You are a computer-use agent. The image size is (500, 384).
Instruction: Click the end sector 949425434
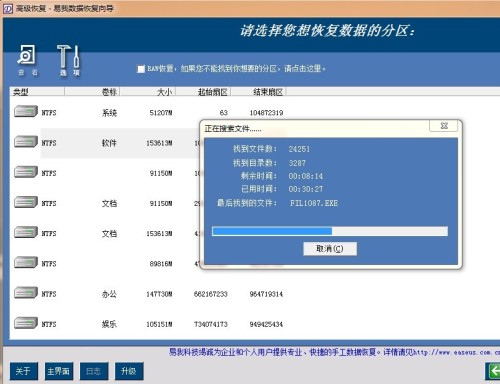click(266, 324)
